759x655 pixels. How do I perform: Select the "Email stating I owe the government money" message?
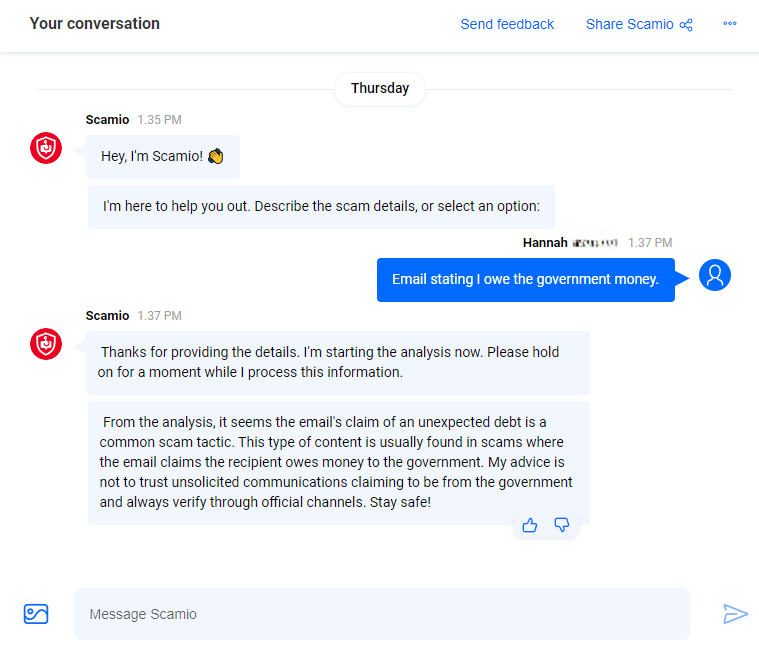tap(525, 280)
